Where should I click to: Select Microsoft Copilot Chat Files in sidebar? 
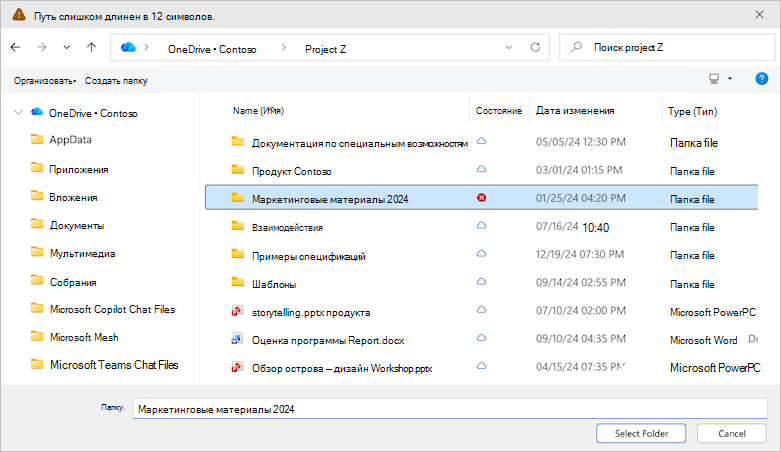coord(112,309)
